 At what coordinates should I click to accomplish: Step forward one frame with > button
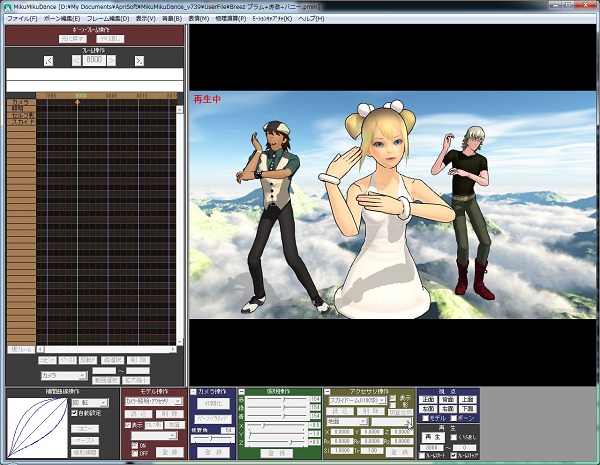[x=111, y=60]
